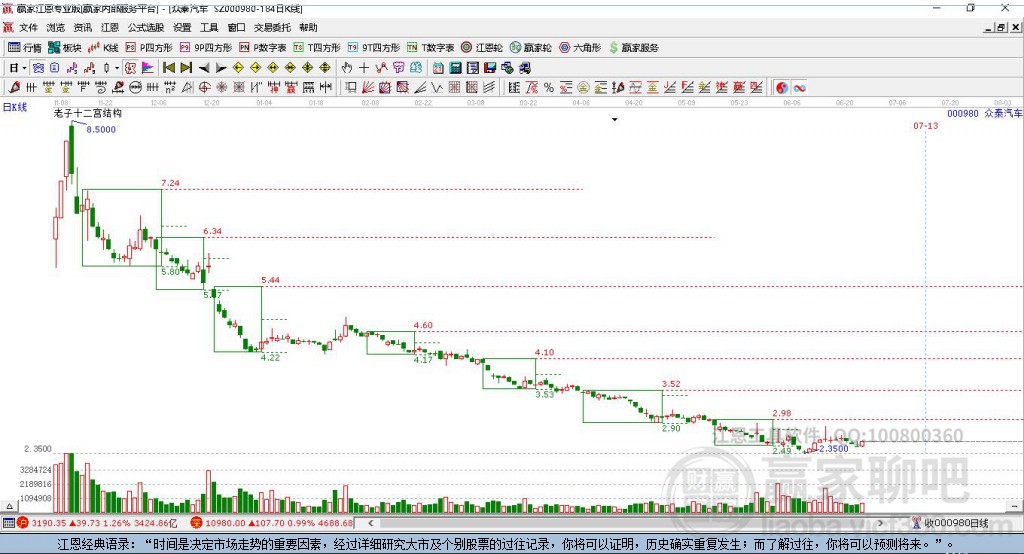Collapse volume panel with up arrow
Screen dimensions: 1024x554
(9, 506)
